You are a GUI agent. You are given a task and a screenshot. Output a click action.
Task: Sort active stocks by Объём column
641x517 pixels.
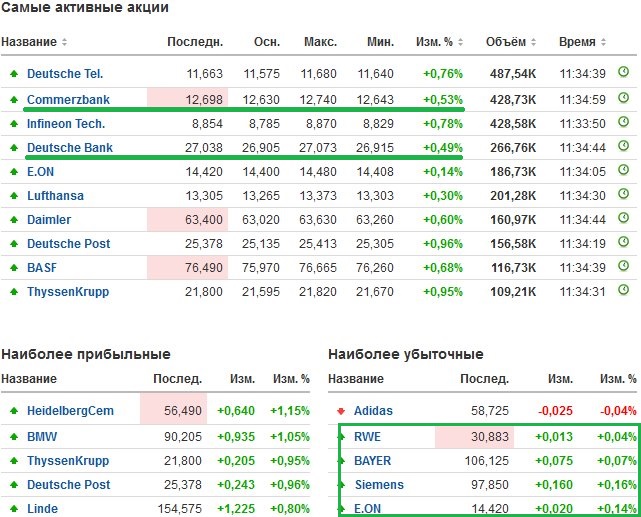click(x=510, y=42)
